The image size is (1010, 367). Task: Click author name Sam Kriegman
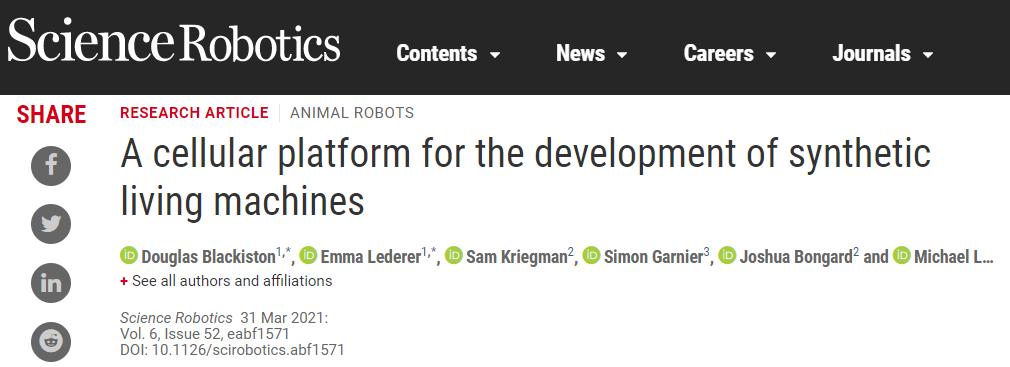517,258
